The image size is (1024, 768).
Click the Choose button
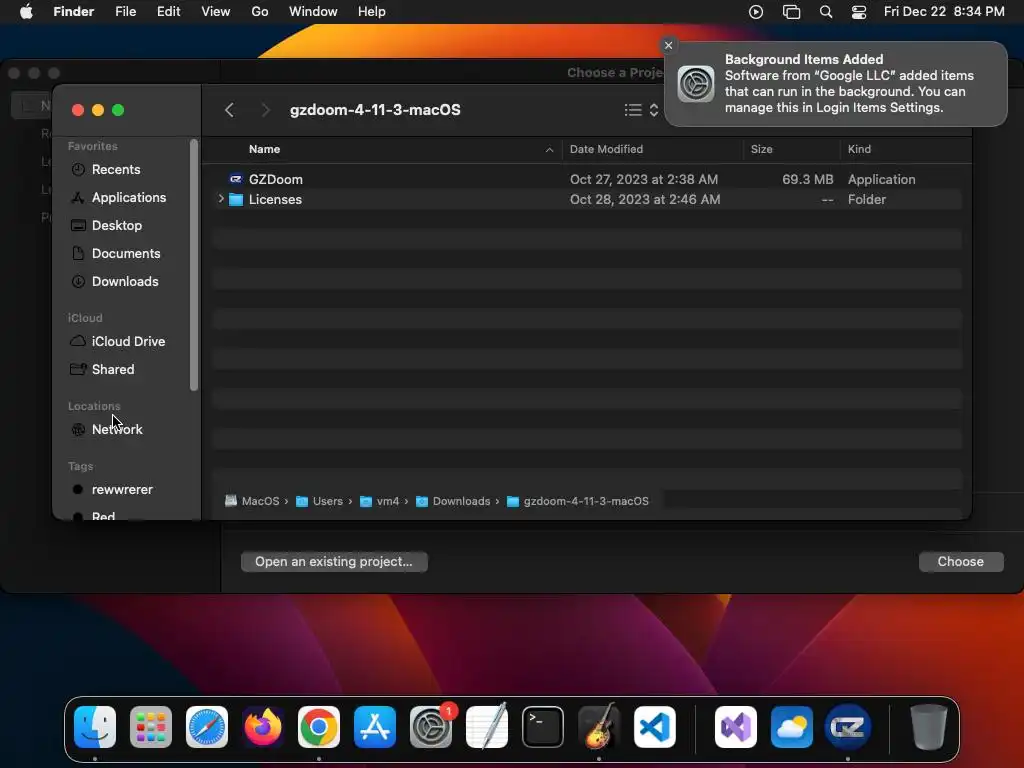point(960,562)
